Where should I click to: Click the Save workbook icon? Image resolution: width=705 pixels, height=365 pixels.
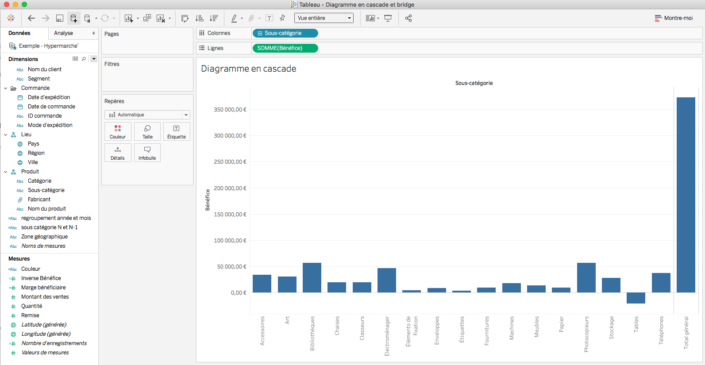point(59,18)
